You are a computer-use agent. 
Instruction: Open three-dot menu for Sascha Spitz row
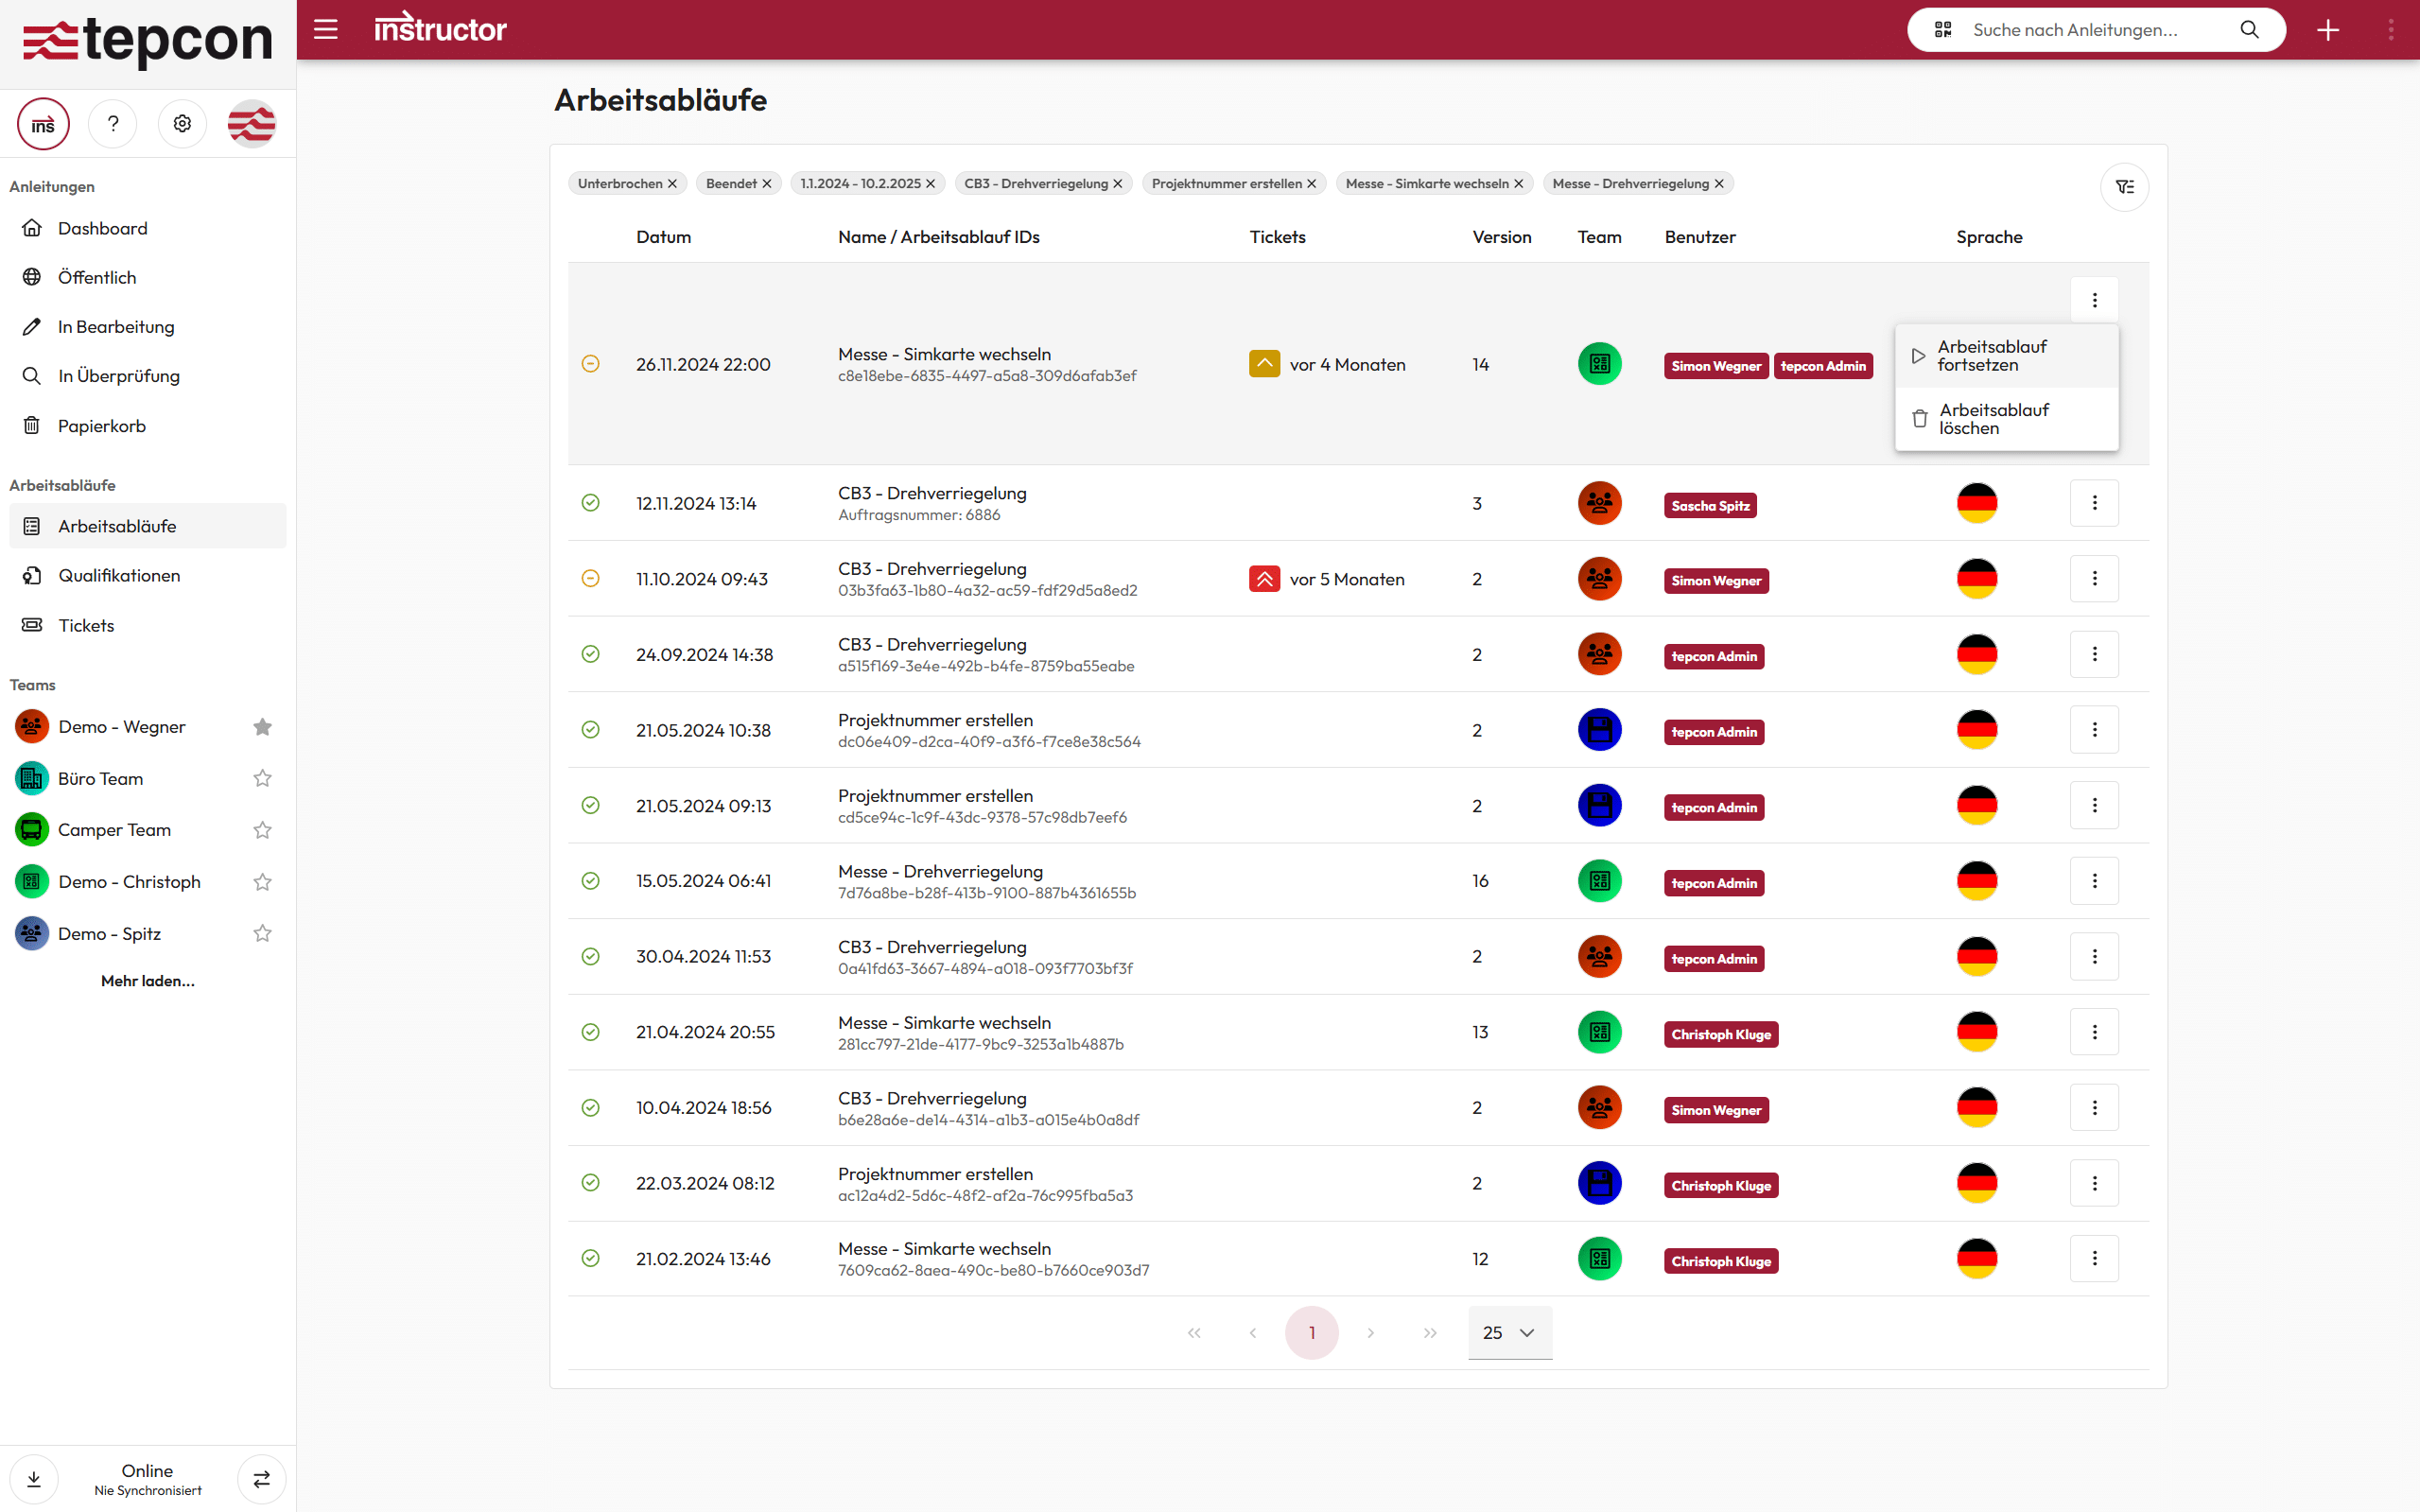[2094, 503]
